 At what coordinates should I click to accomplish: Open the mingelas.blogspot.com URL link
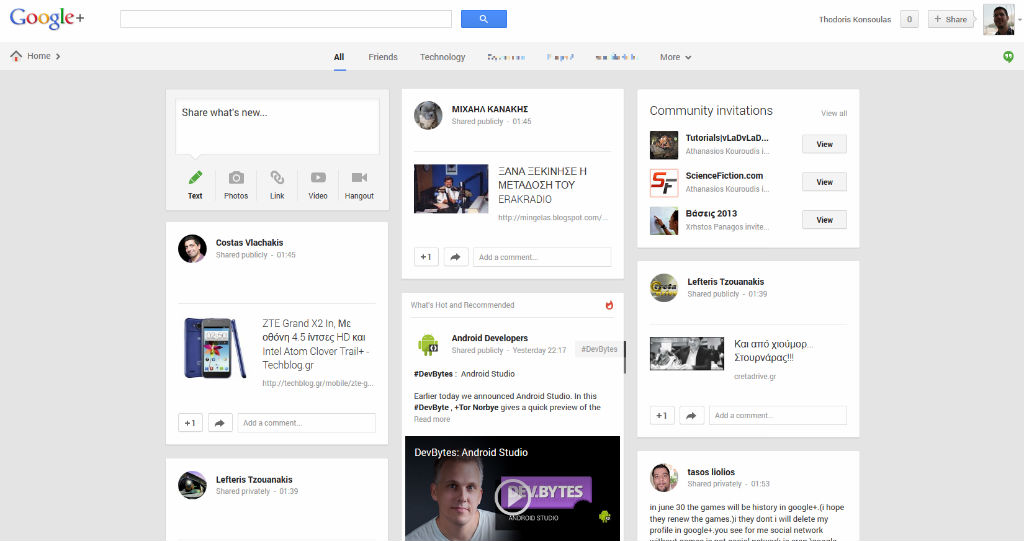[552, 218]
